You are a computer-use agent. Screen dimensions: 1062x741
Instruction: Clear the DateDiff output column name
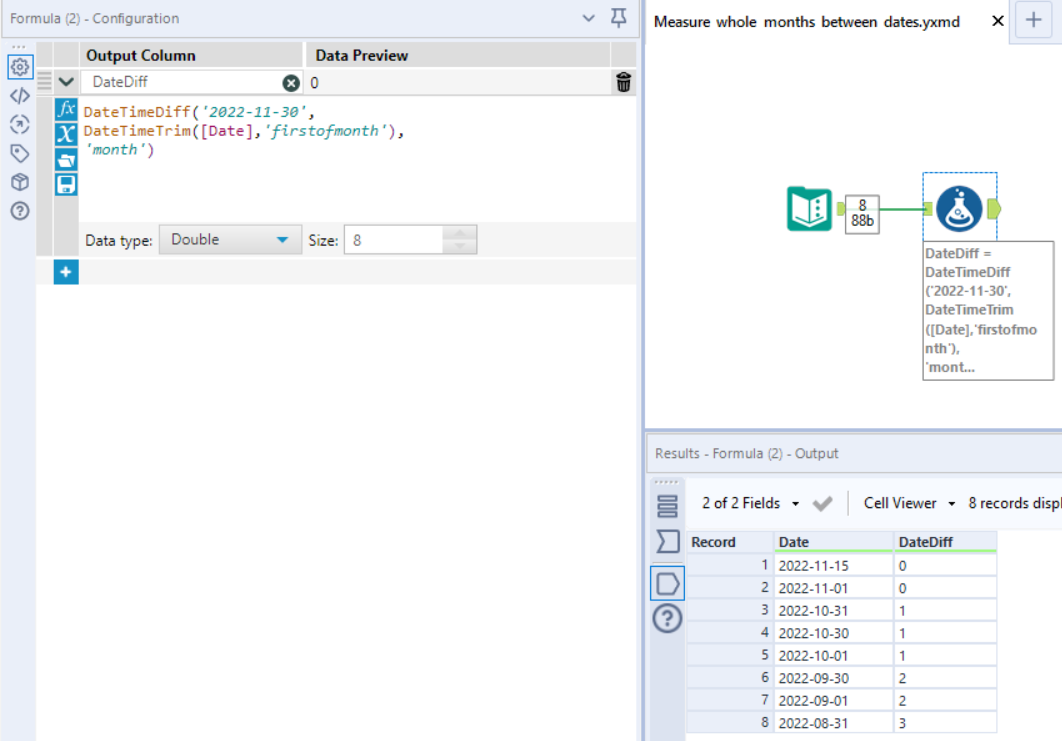point(290,83)
